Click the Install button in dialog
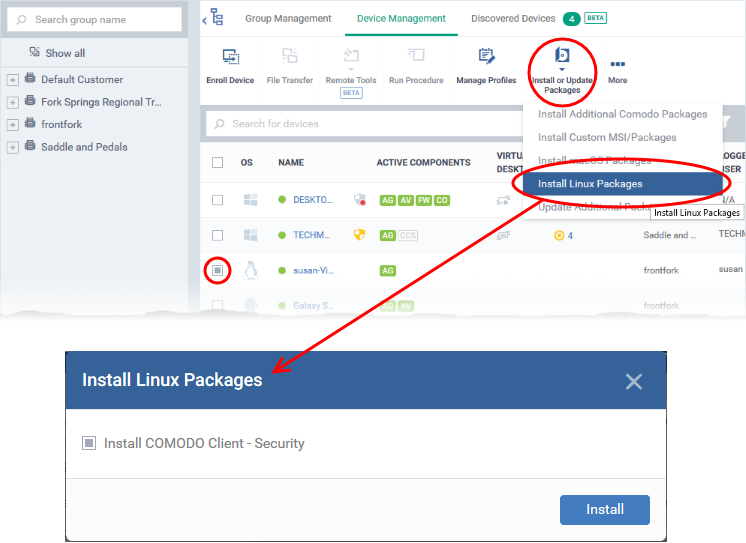746x543 pixels. (605, 510)
